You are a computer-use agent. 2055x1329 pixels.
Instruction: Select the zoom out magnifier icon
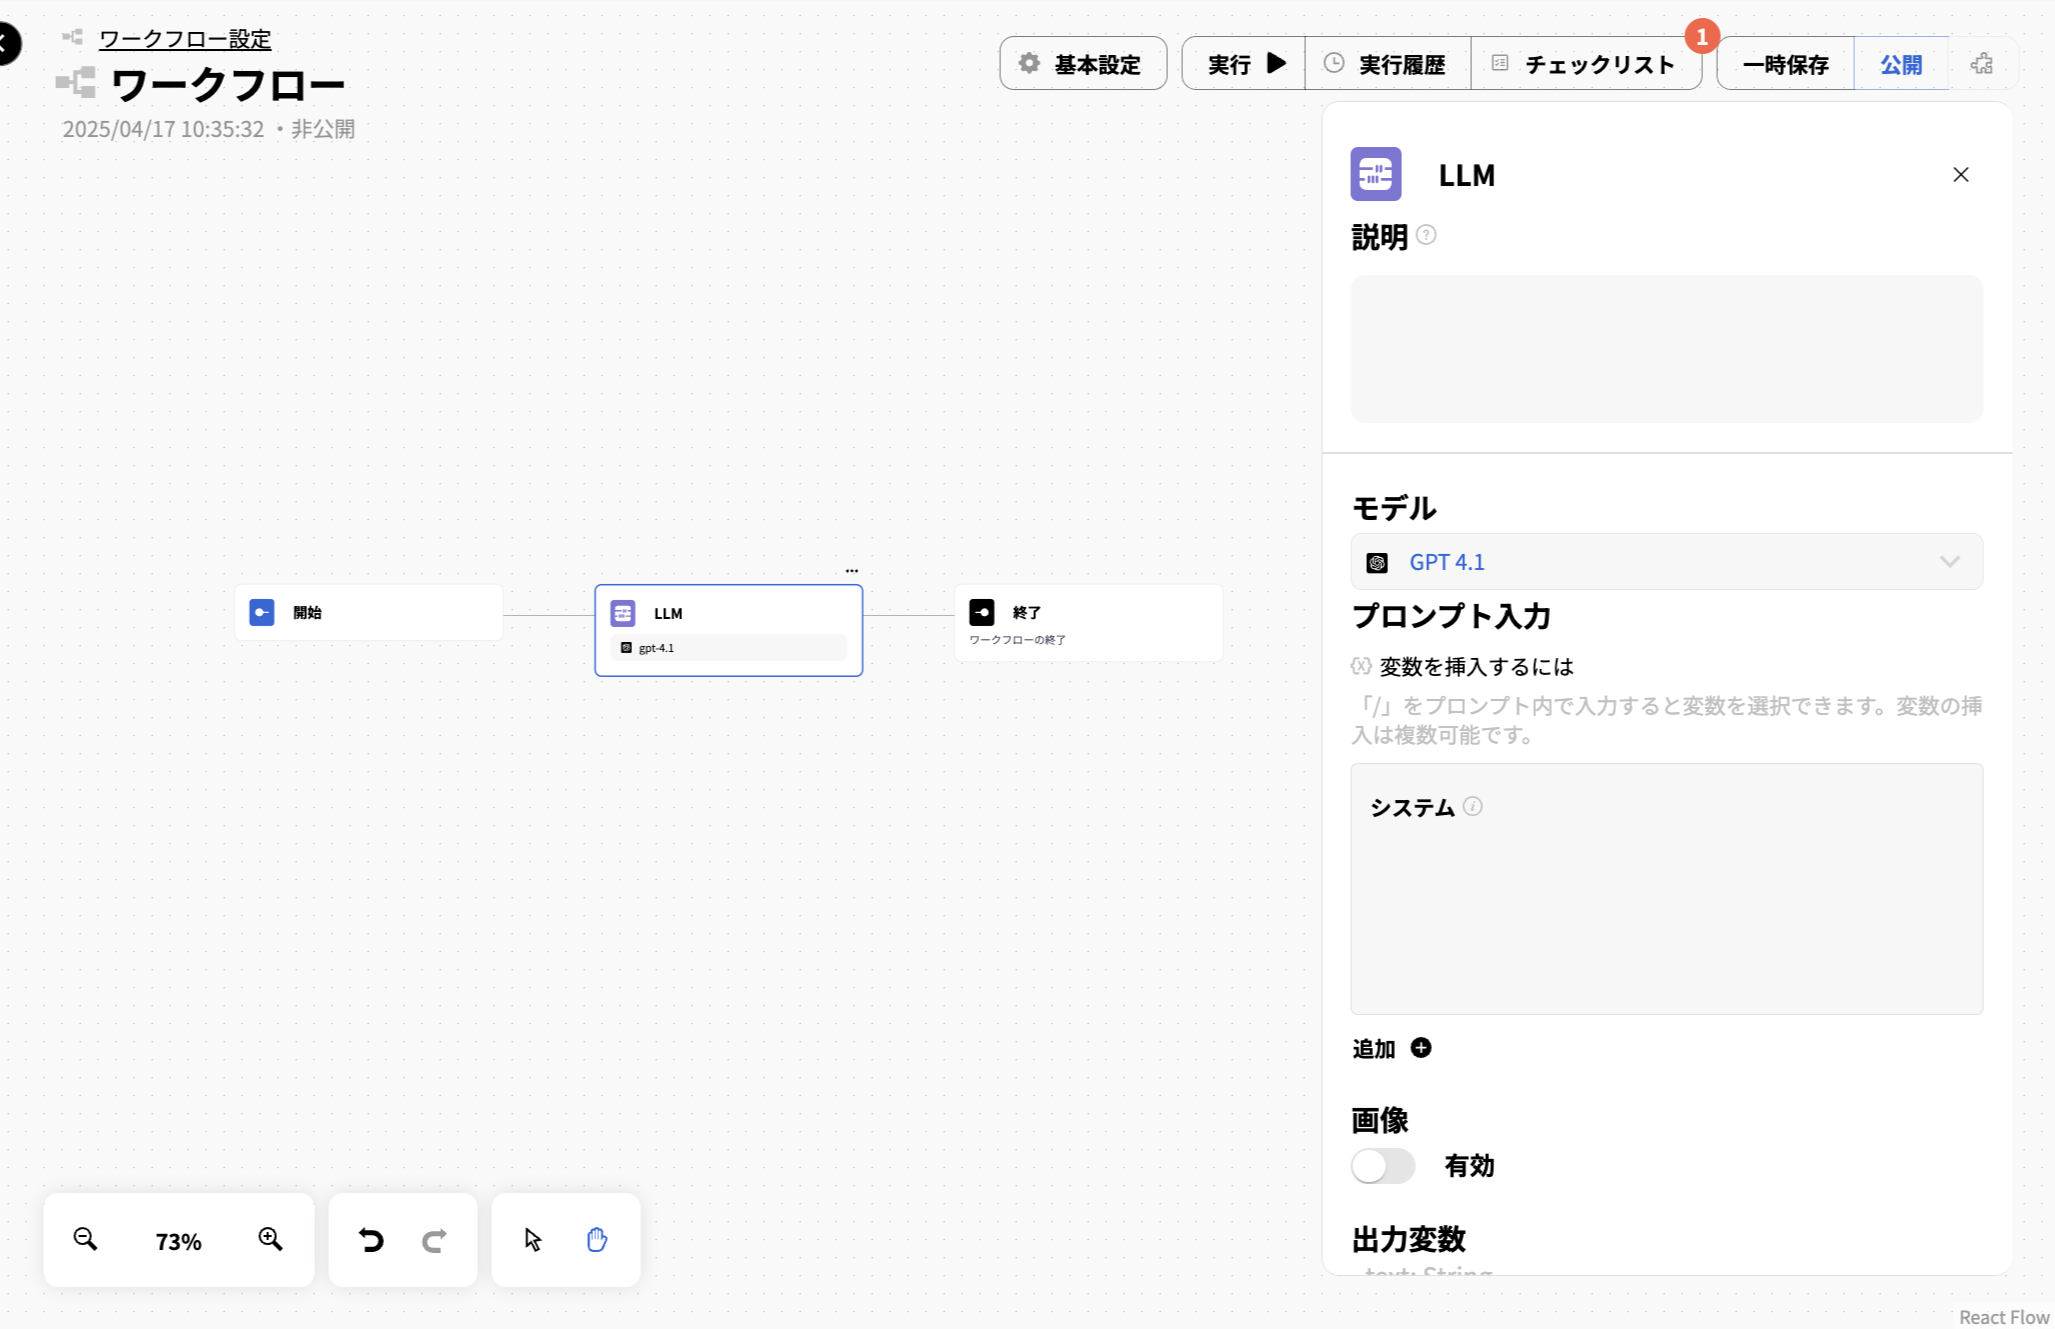pos(85,1240)
